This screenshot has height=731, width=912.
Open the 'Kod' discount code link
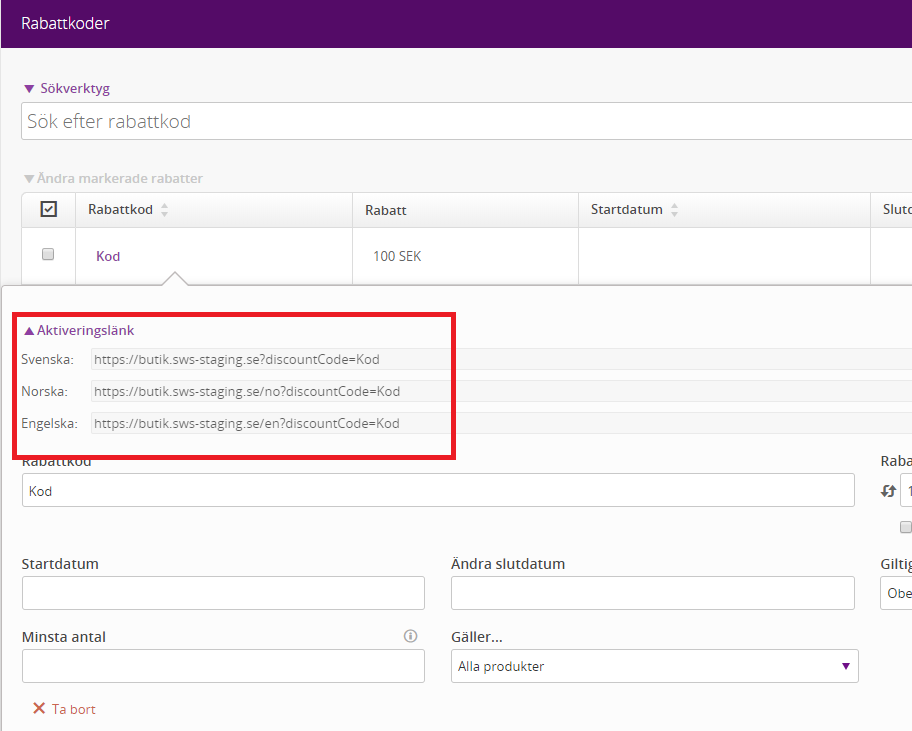click(108, 256)
